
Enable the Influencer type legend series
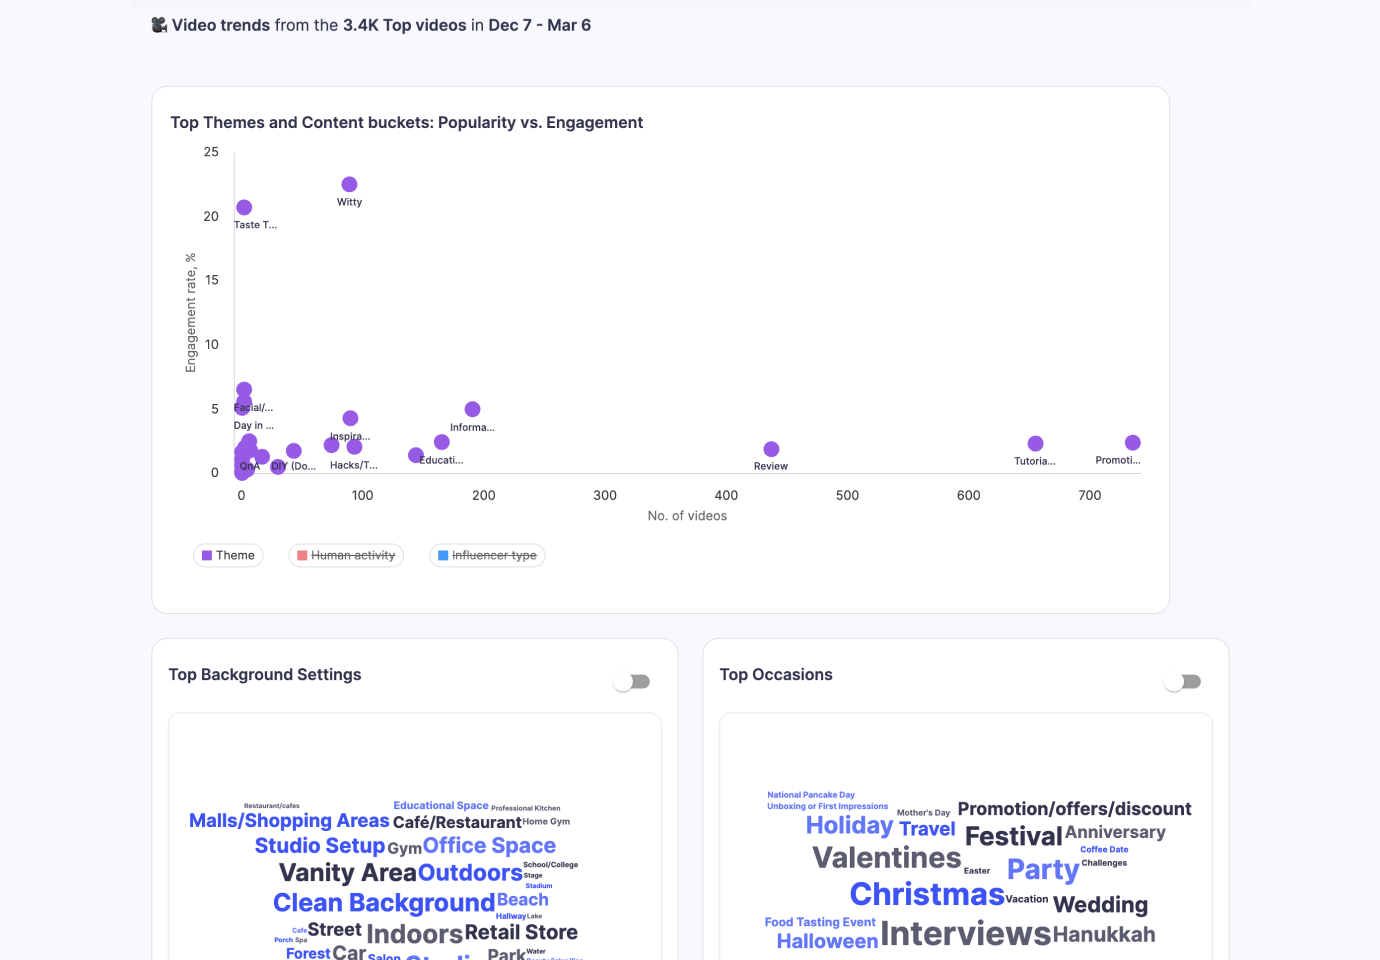tap(487, 556)
